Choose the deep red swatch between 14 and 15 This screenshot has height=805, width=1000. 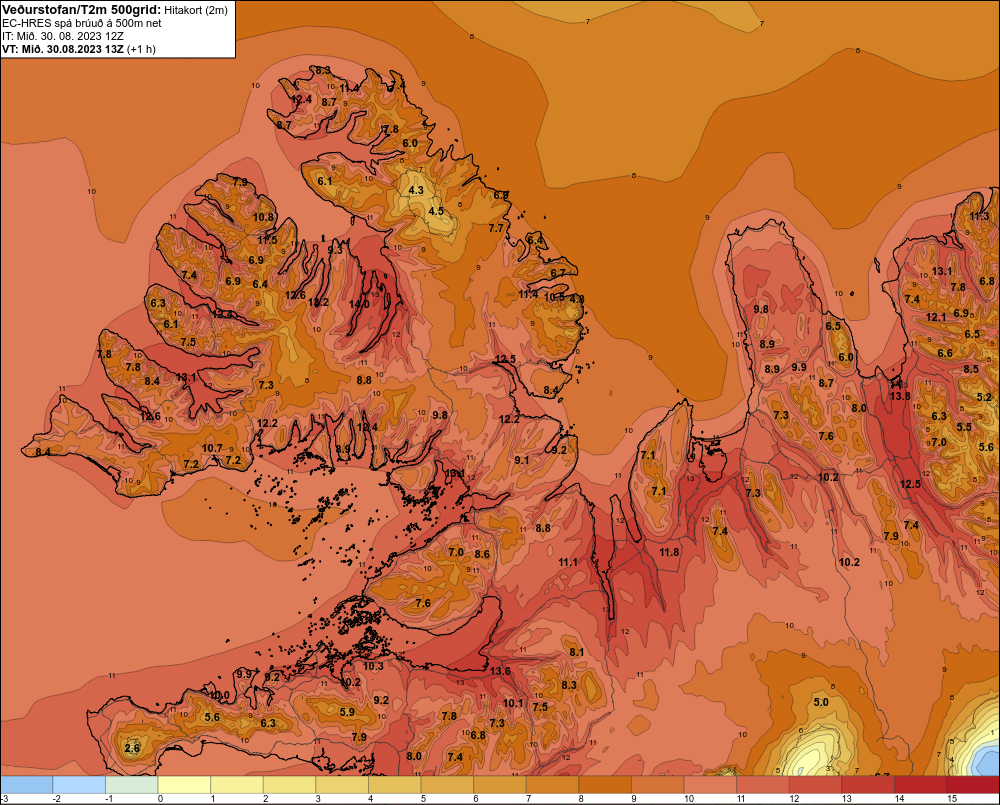click(920, 785)
